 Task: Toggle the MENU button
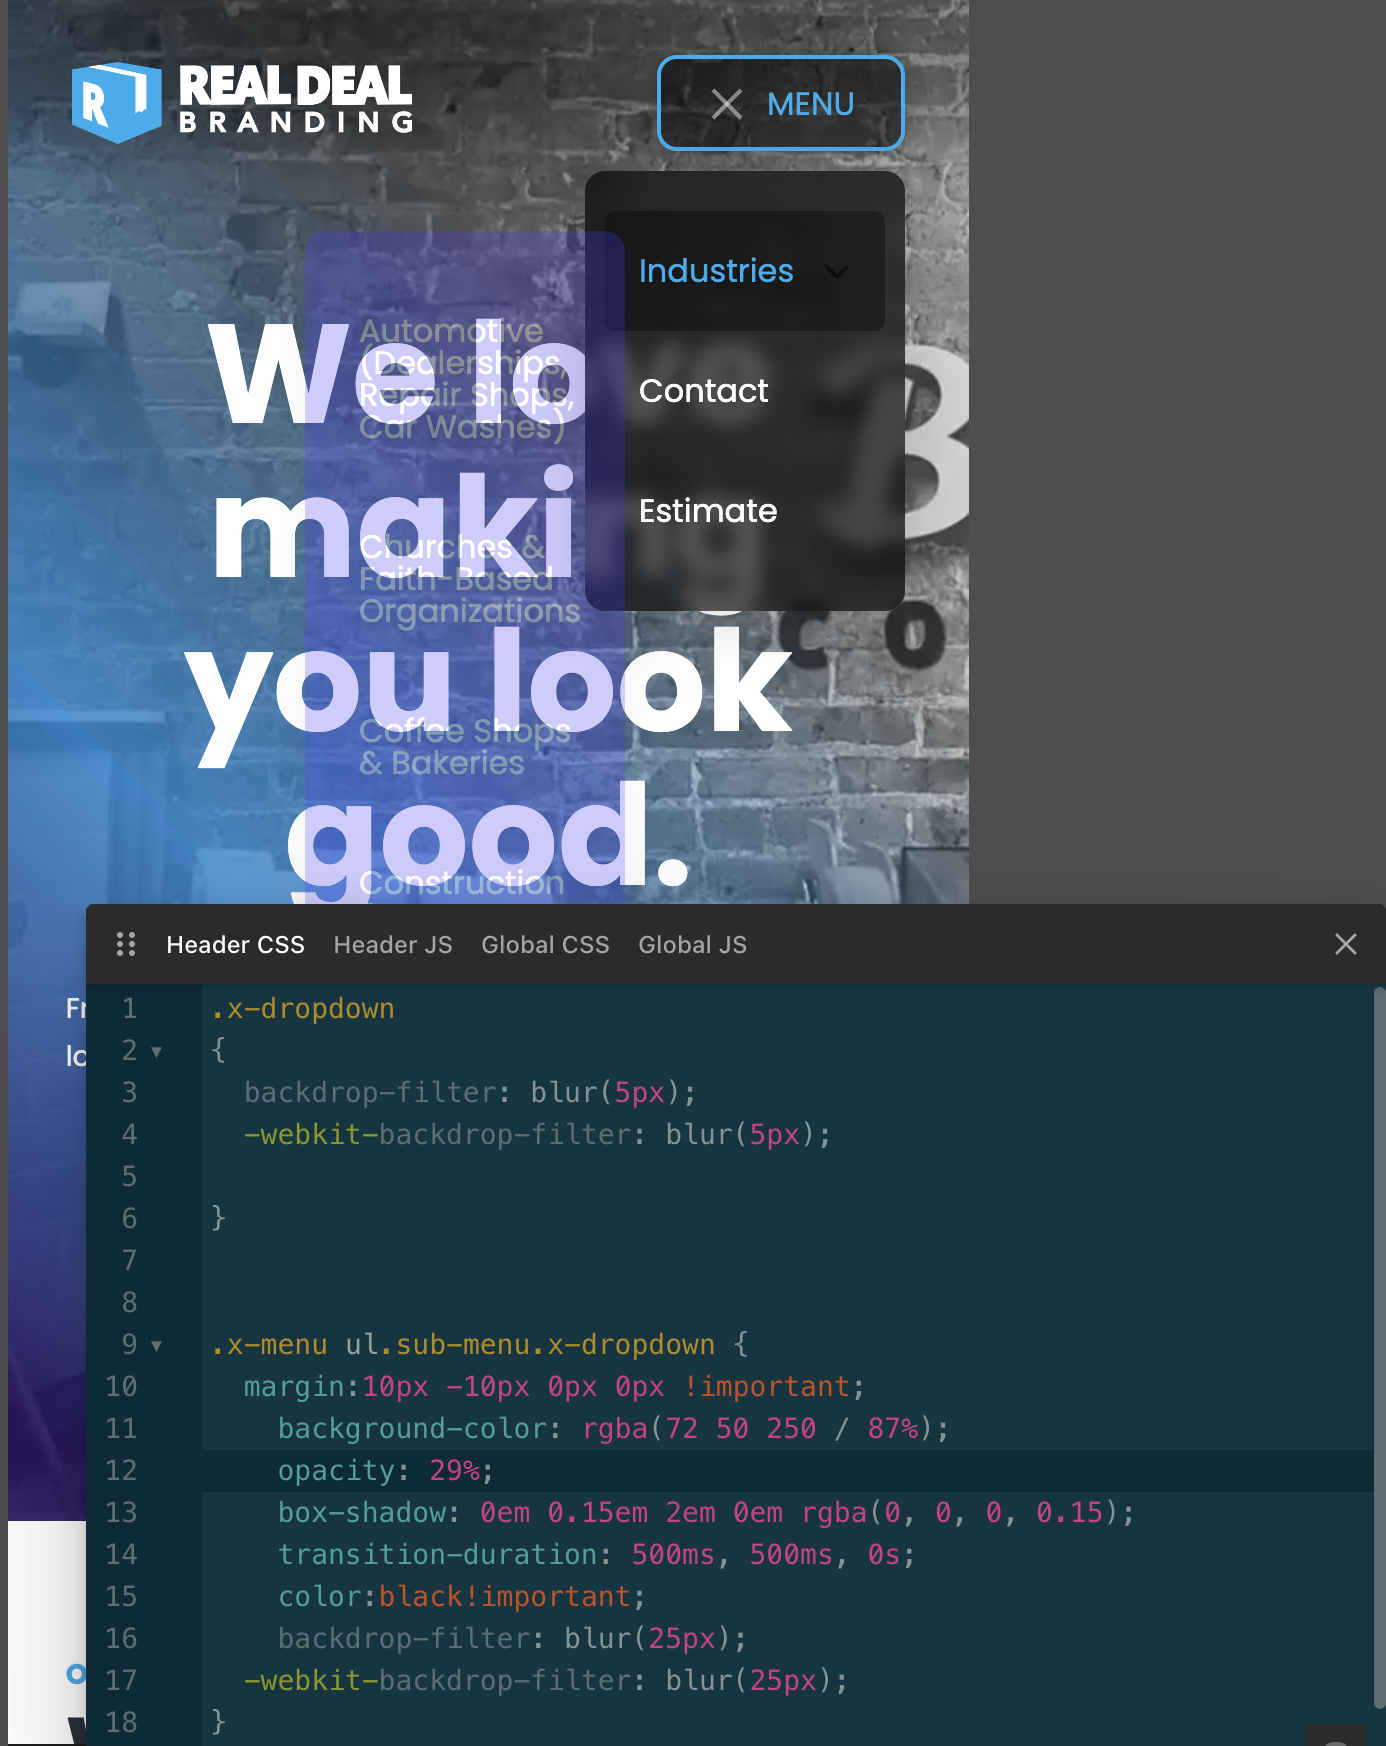(x=781, y=104)
